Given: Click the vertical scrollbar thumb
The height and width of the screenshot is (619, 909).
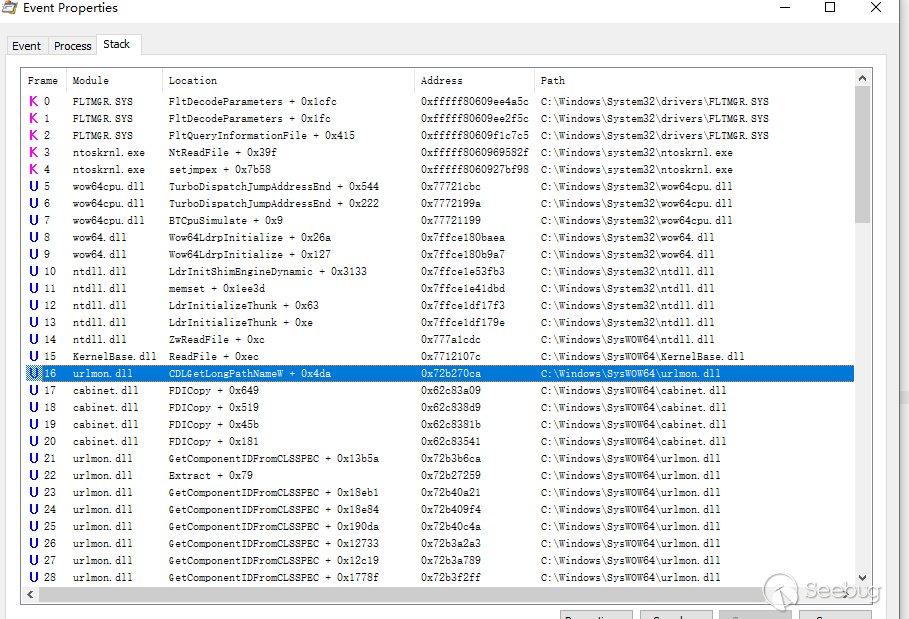Looking at the screenshot, I should point(863,154).
